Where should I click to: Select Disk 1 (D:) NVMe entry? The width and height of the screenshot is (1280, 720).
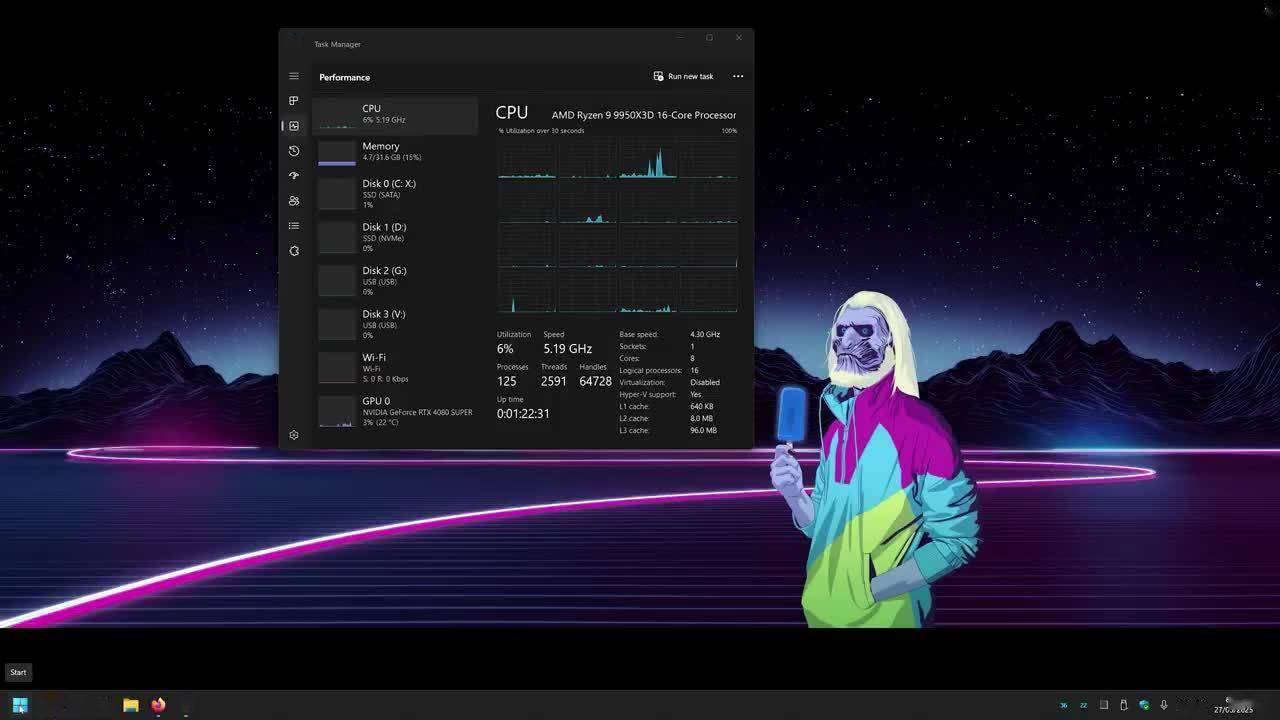(x=396, y=238)
